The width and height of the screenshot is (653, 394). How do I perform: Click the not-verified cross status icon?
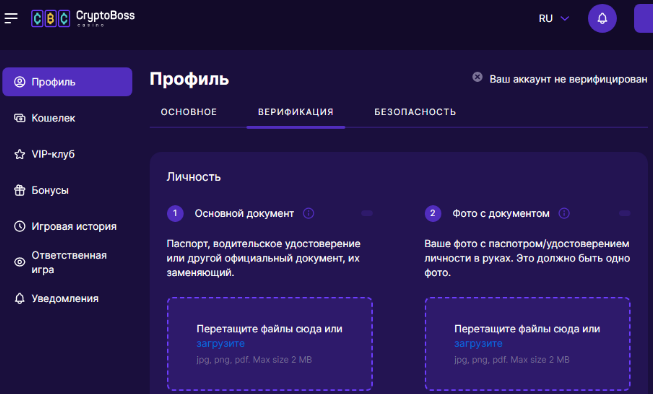(477, 77)
